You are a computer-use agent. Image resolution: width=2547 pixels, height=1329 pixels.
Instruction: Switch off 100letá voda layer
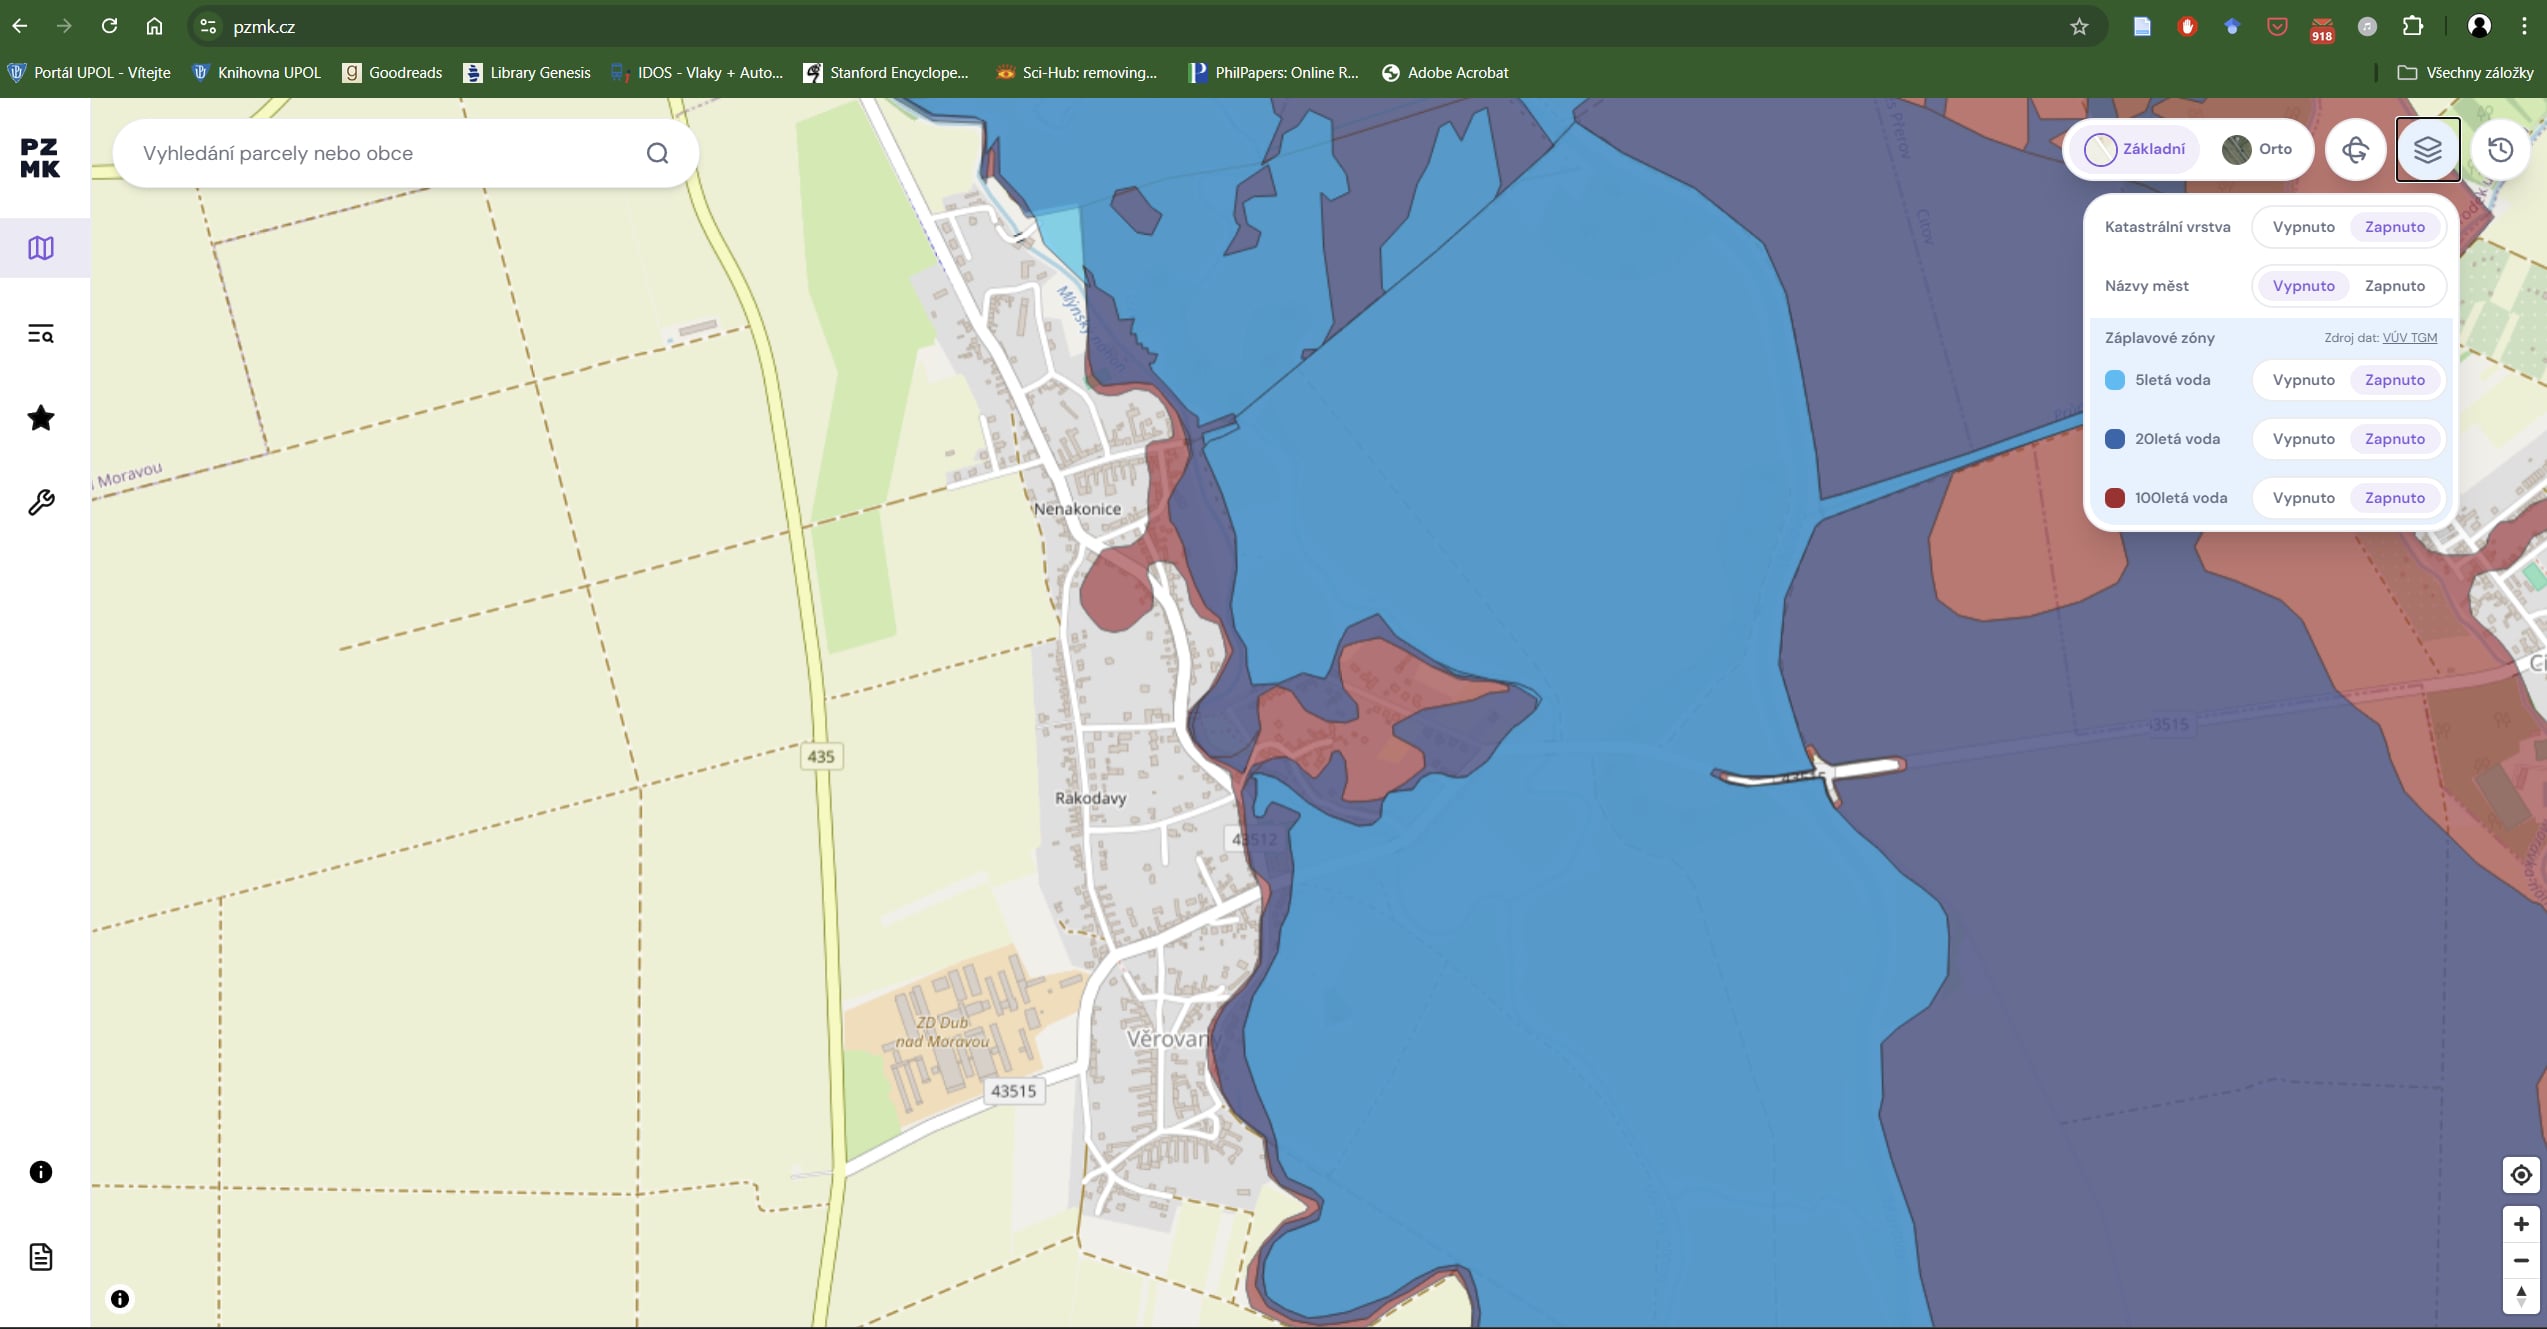(x=2303, y=498)
